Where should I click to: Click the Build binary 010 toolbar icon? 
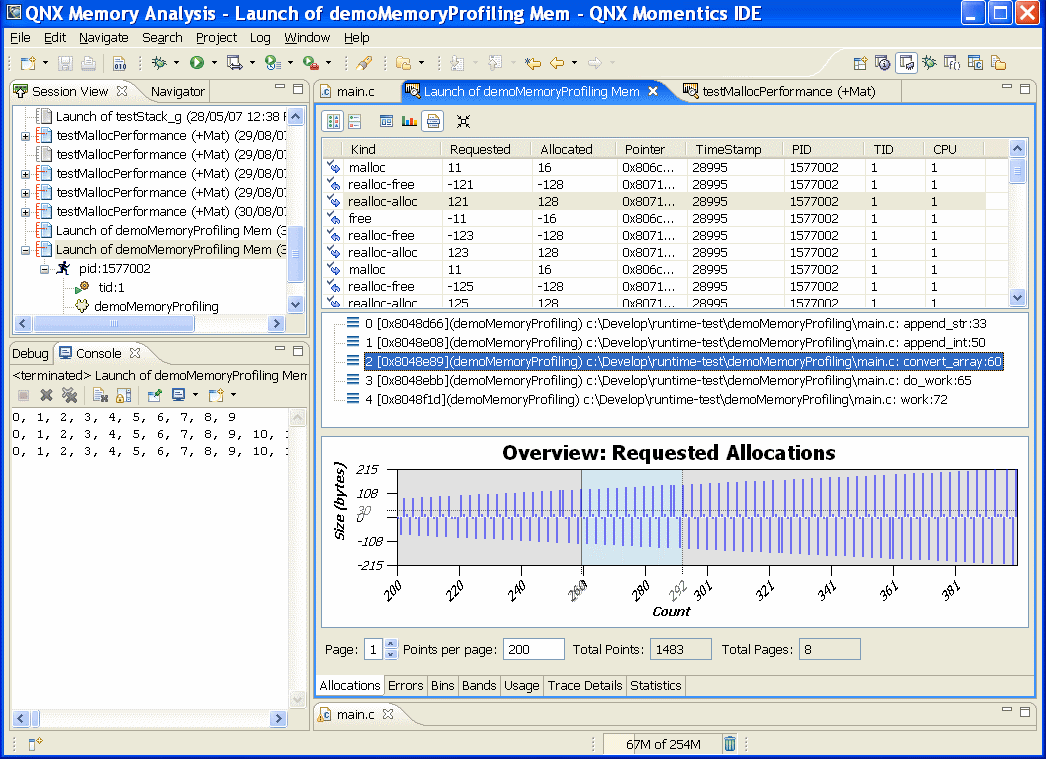[x=119, y=64]
